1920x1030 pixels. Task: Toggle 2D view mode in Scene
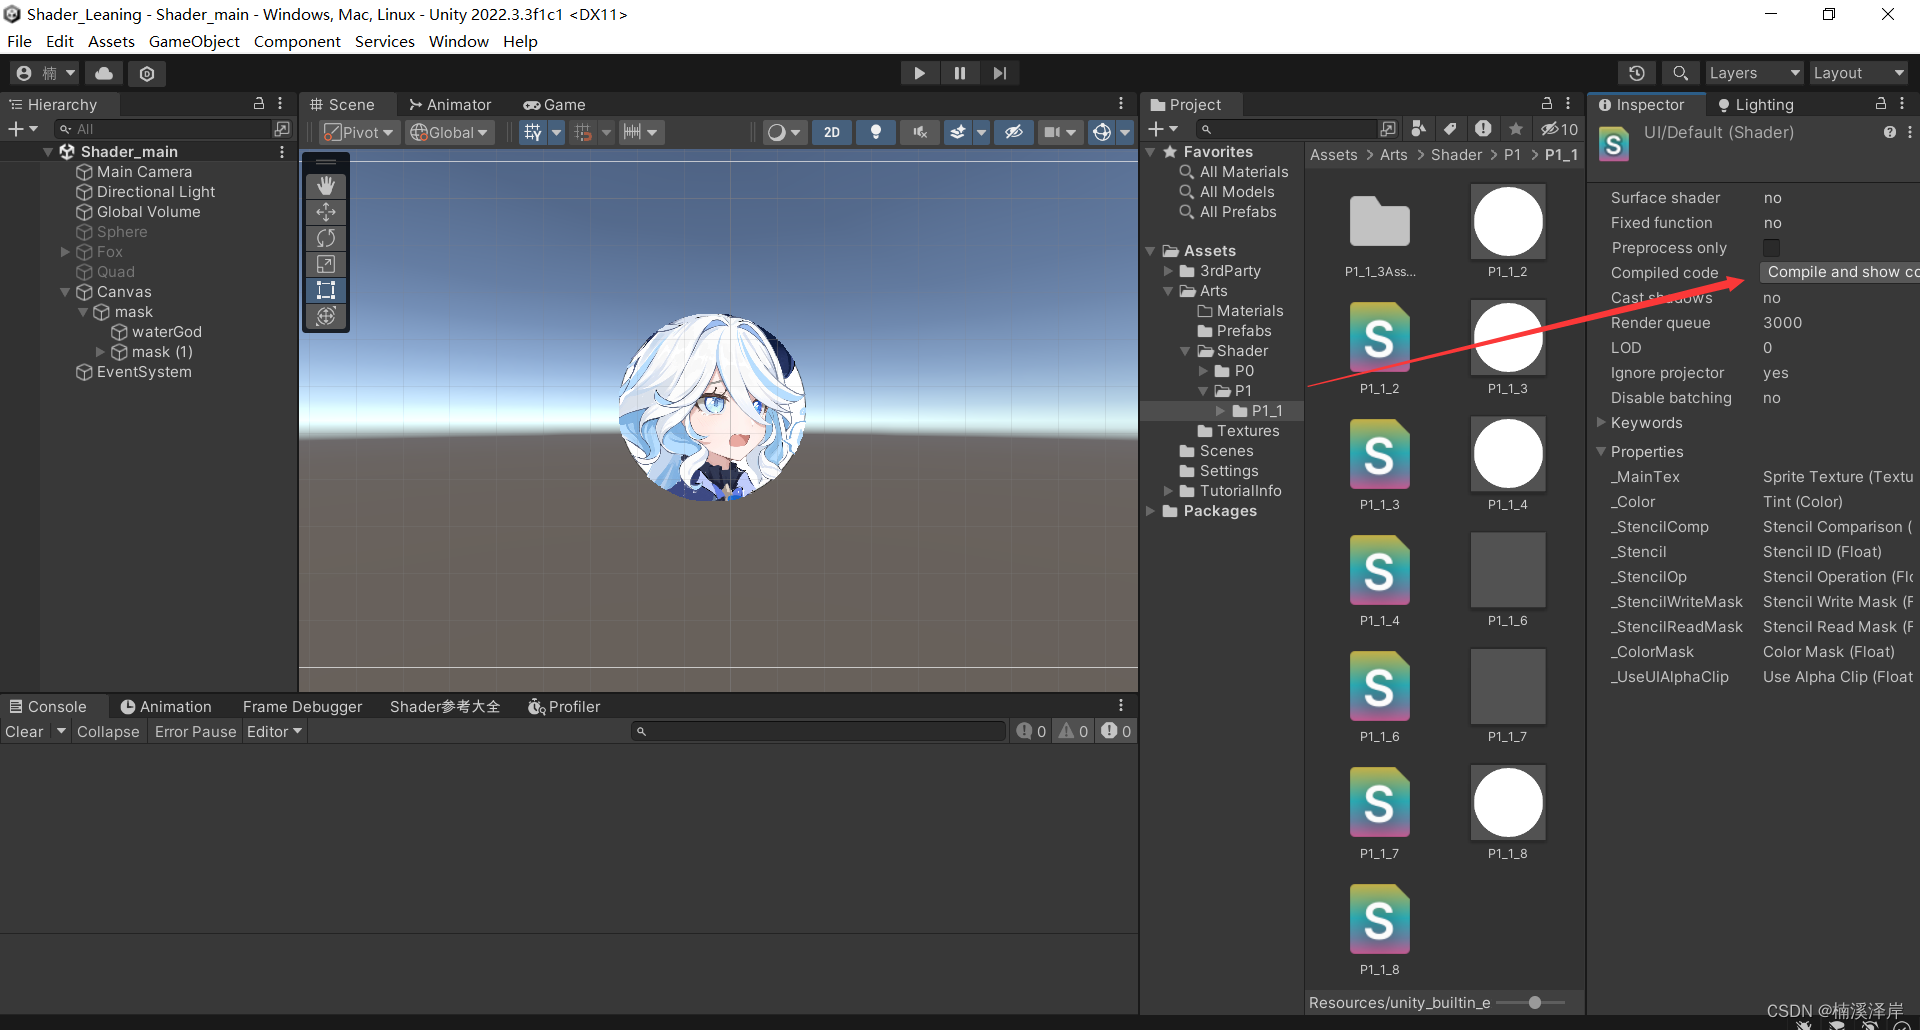tap(832, 132)
